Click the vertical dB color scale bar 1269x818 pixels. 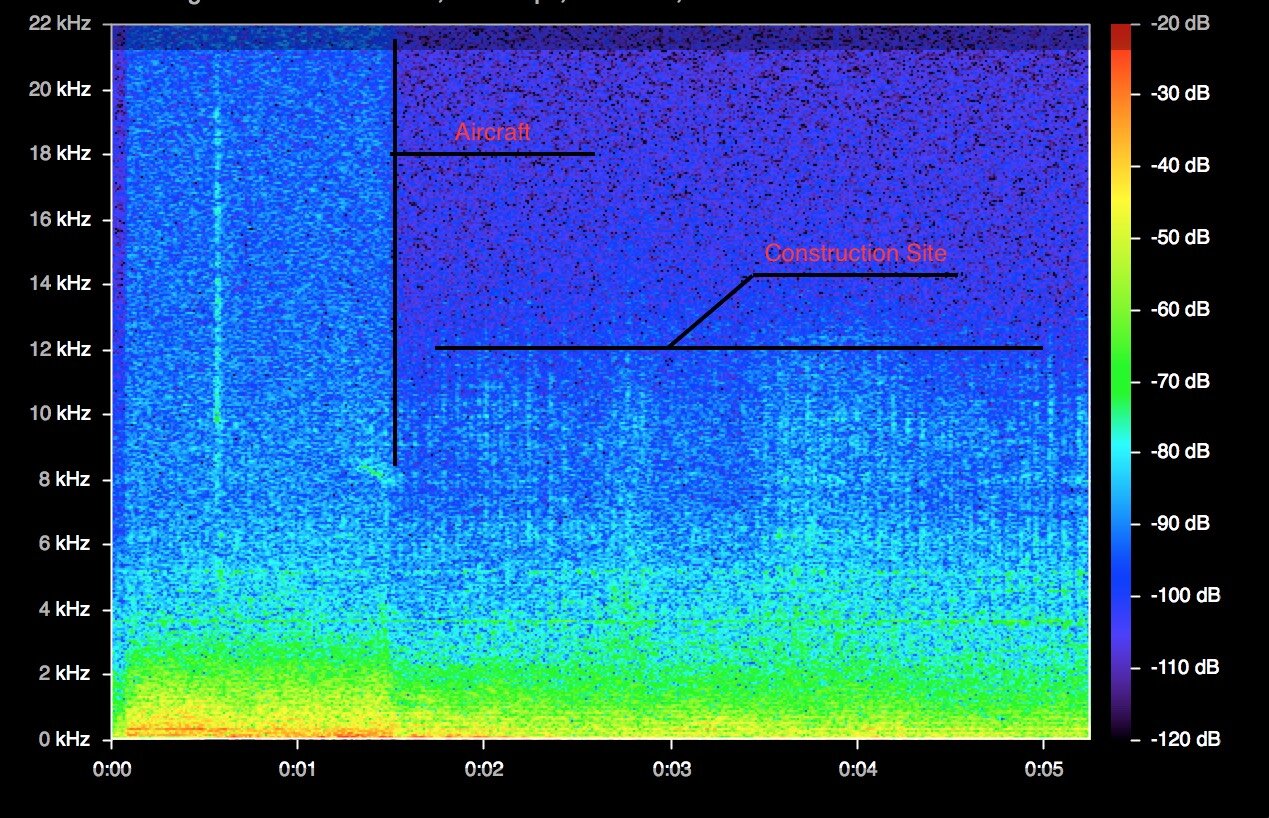coord(1122,381)
